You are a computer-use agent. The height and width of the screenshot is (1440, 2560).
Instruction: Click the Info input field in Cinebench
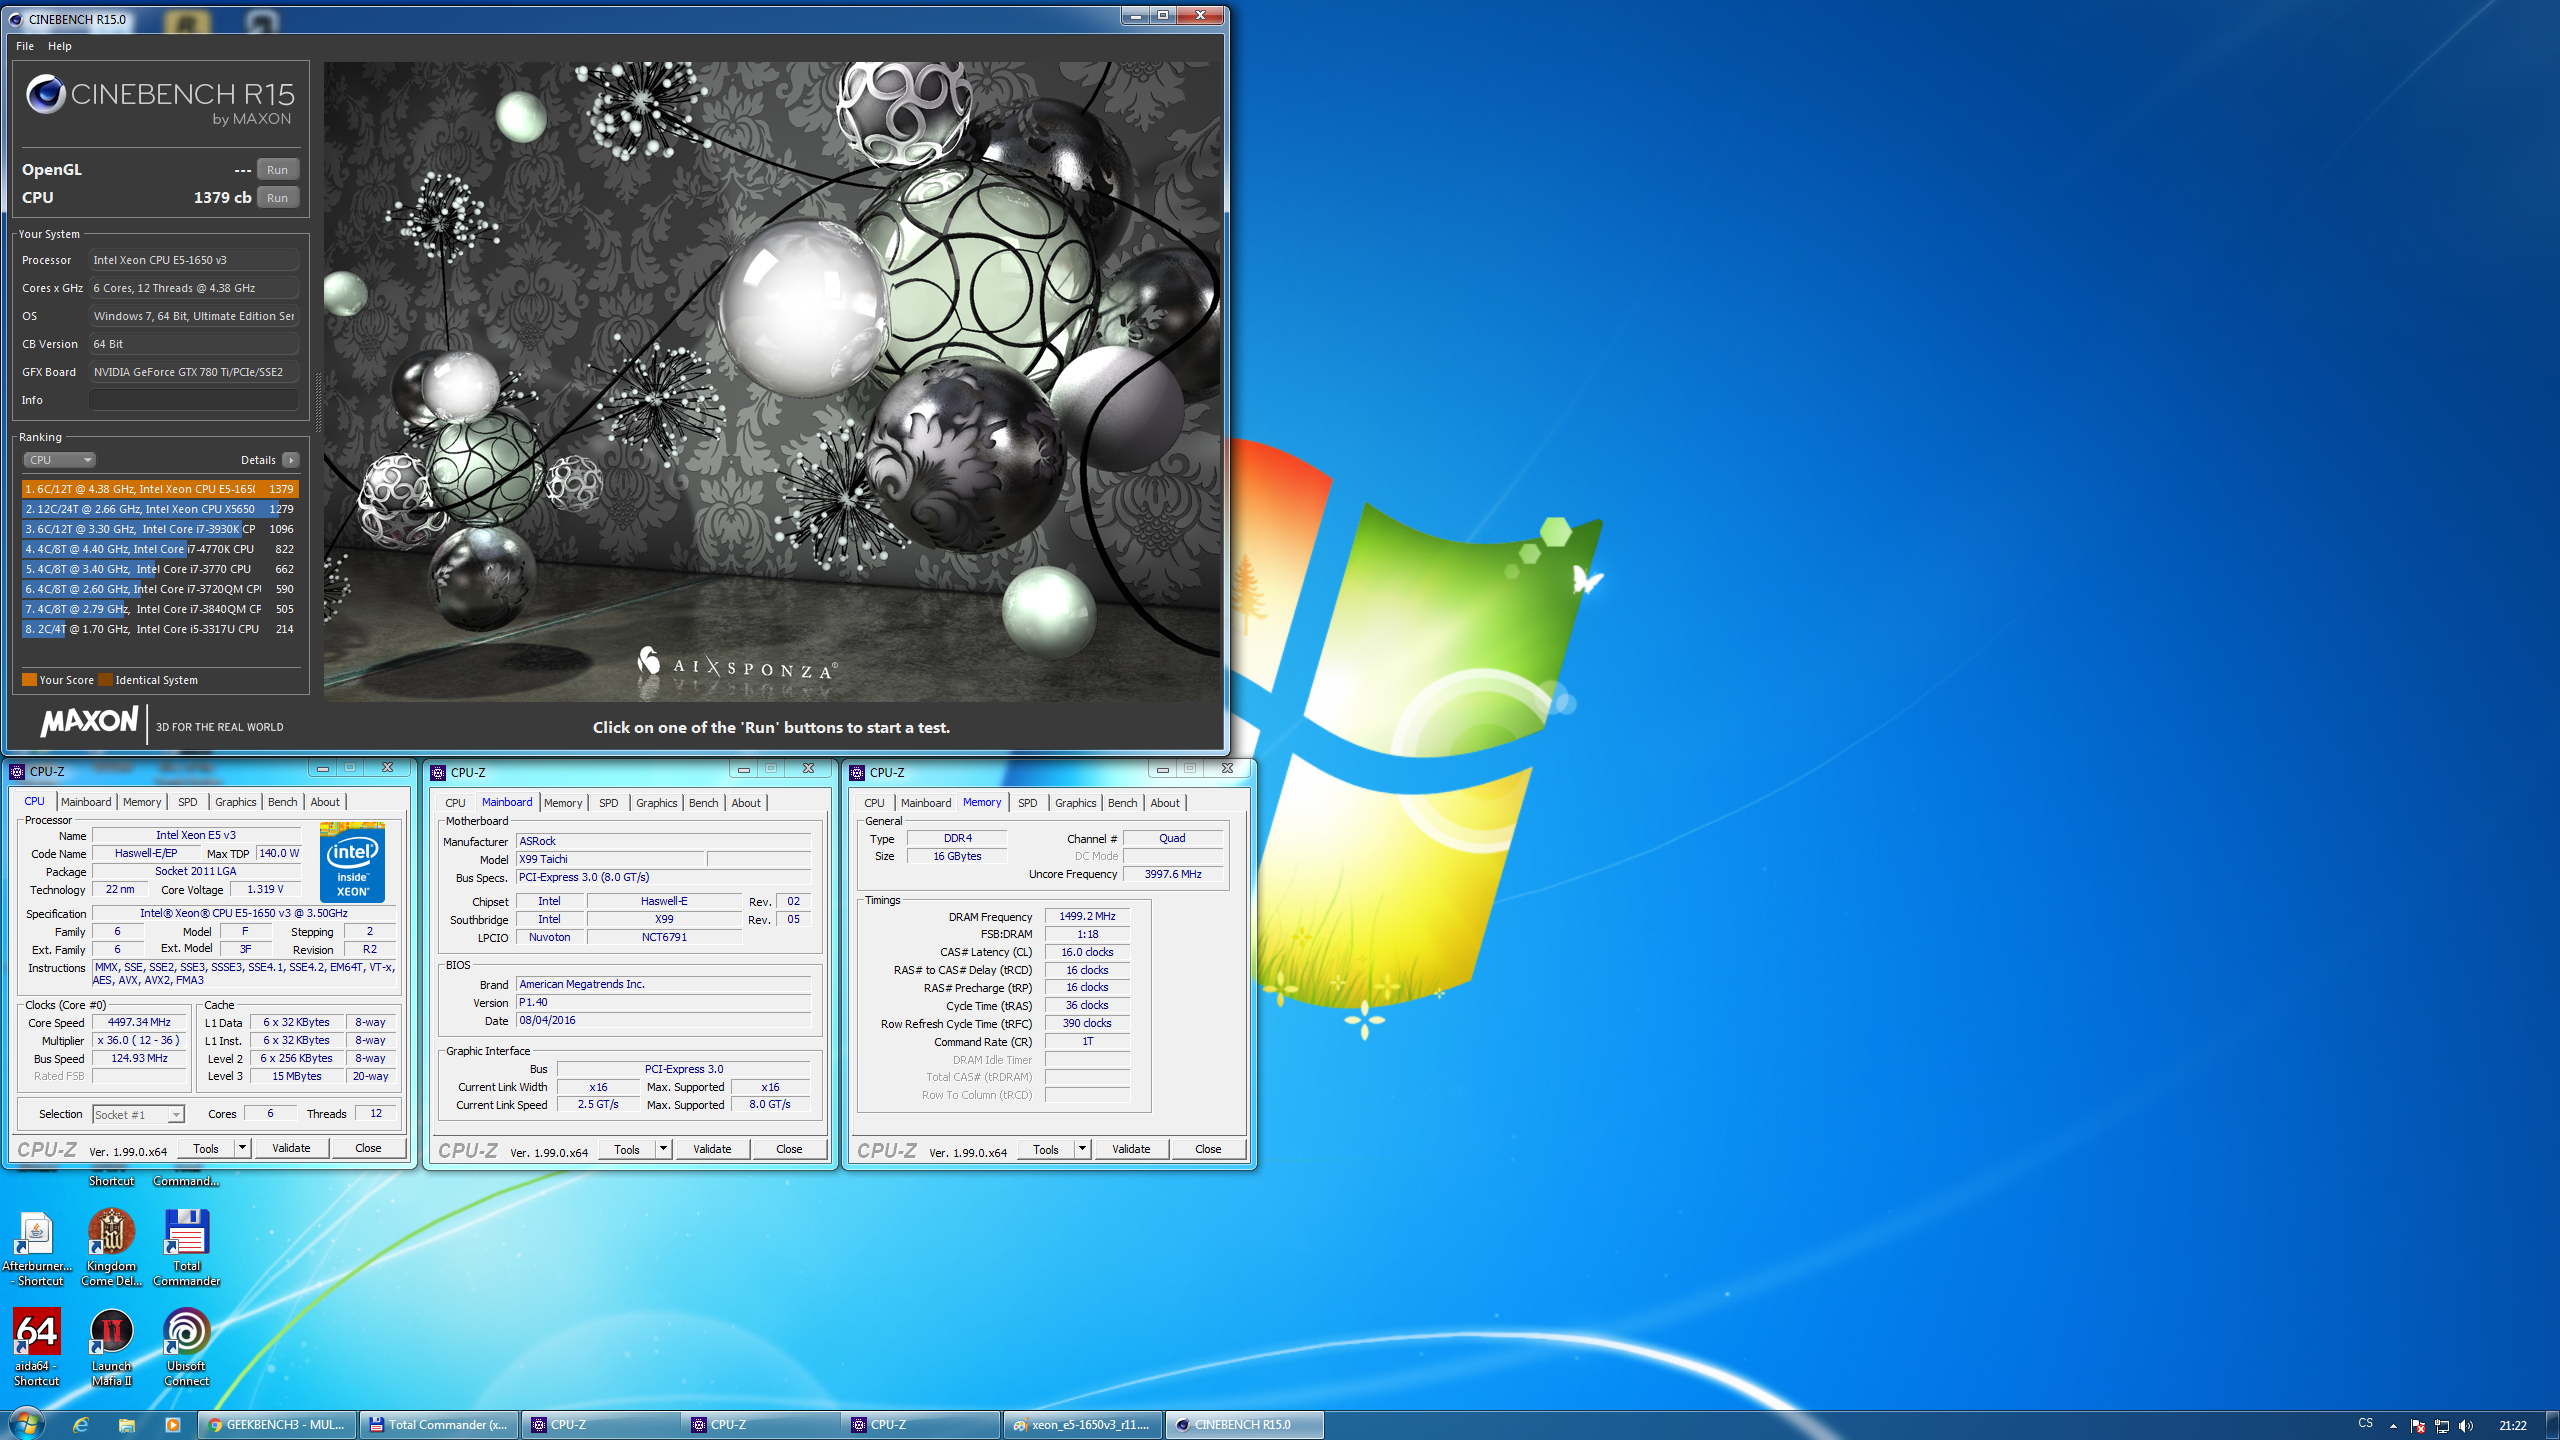pyautogui.click(x=194, y=400)
